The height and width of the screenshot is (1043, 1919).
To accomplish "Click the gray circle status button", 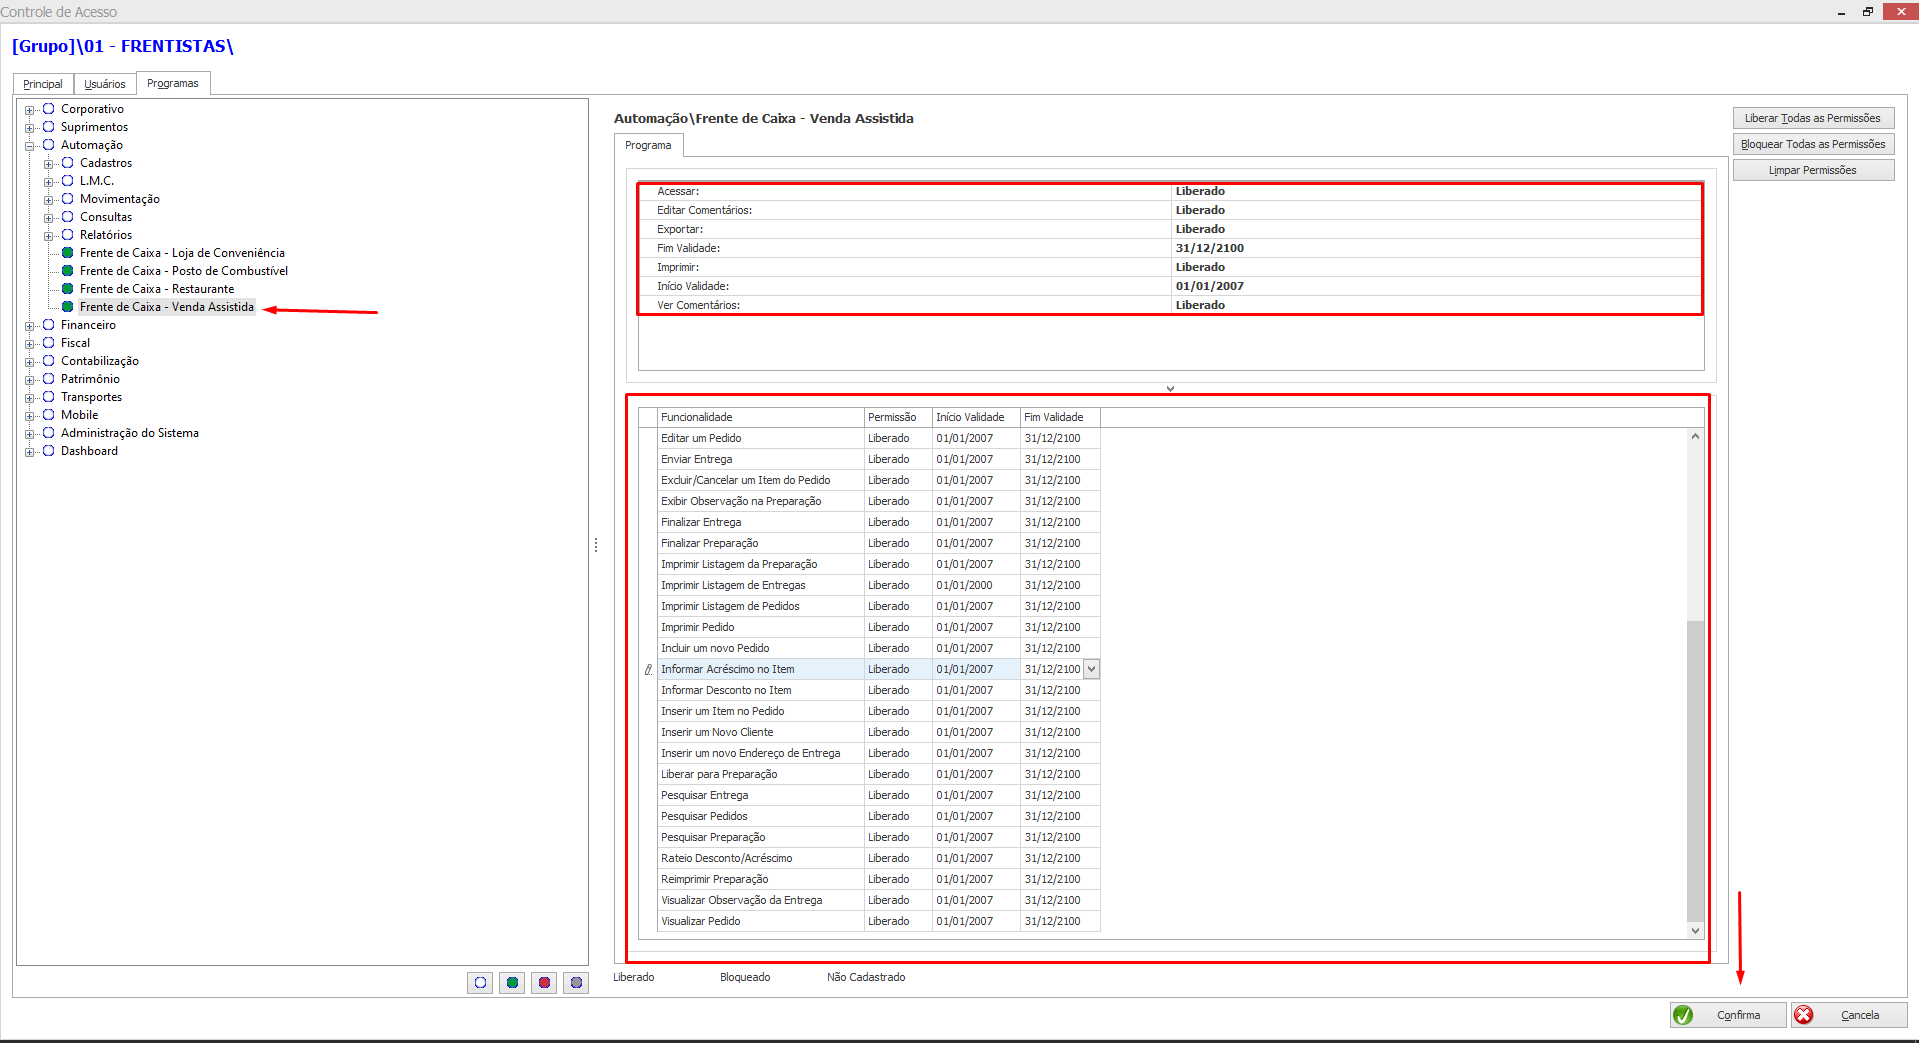I will pyautogui.click(x=576, y=983).
